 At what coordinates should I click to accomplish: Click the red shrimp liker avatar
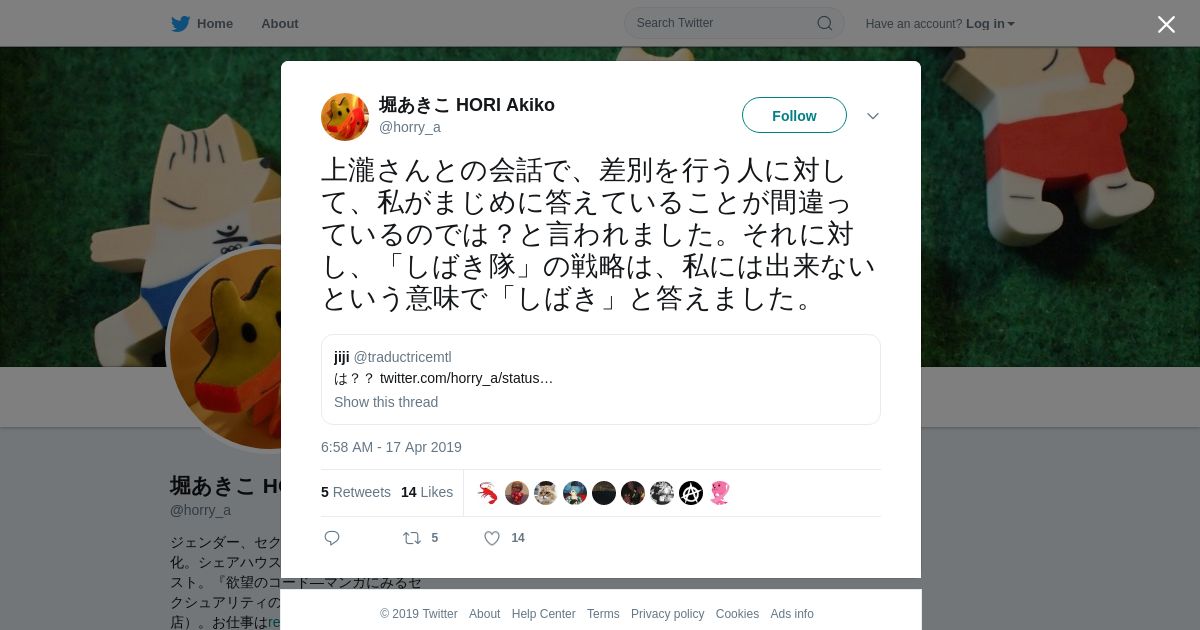click(488, 493)
